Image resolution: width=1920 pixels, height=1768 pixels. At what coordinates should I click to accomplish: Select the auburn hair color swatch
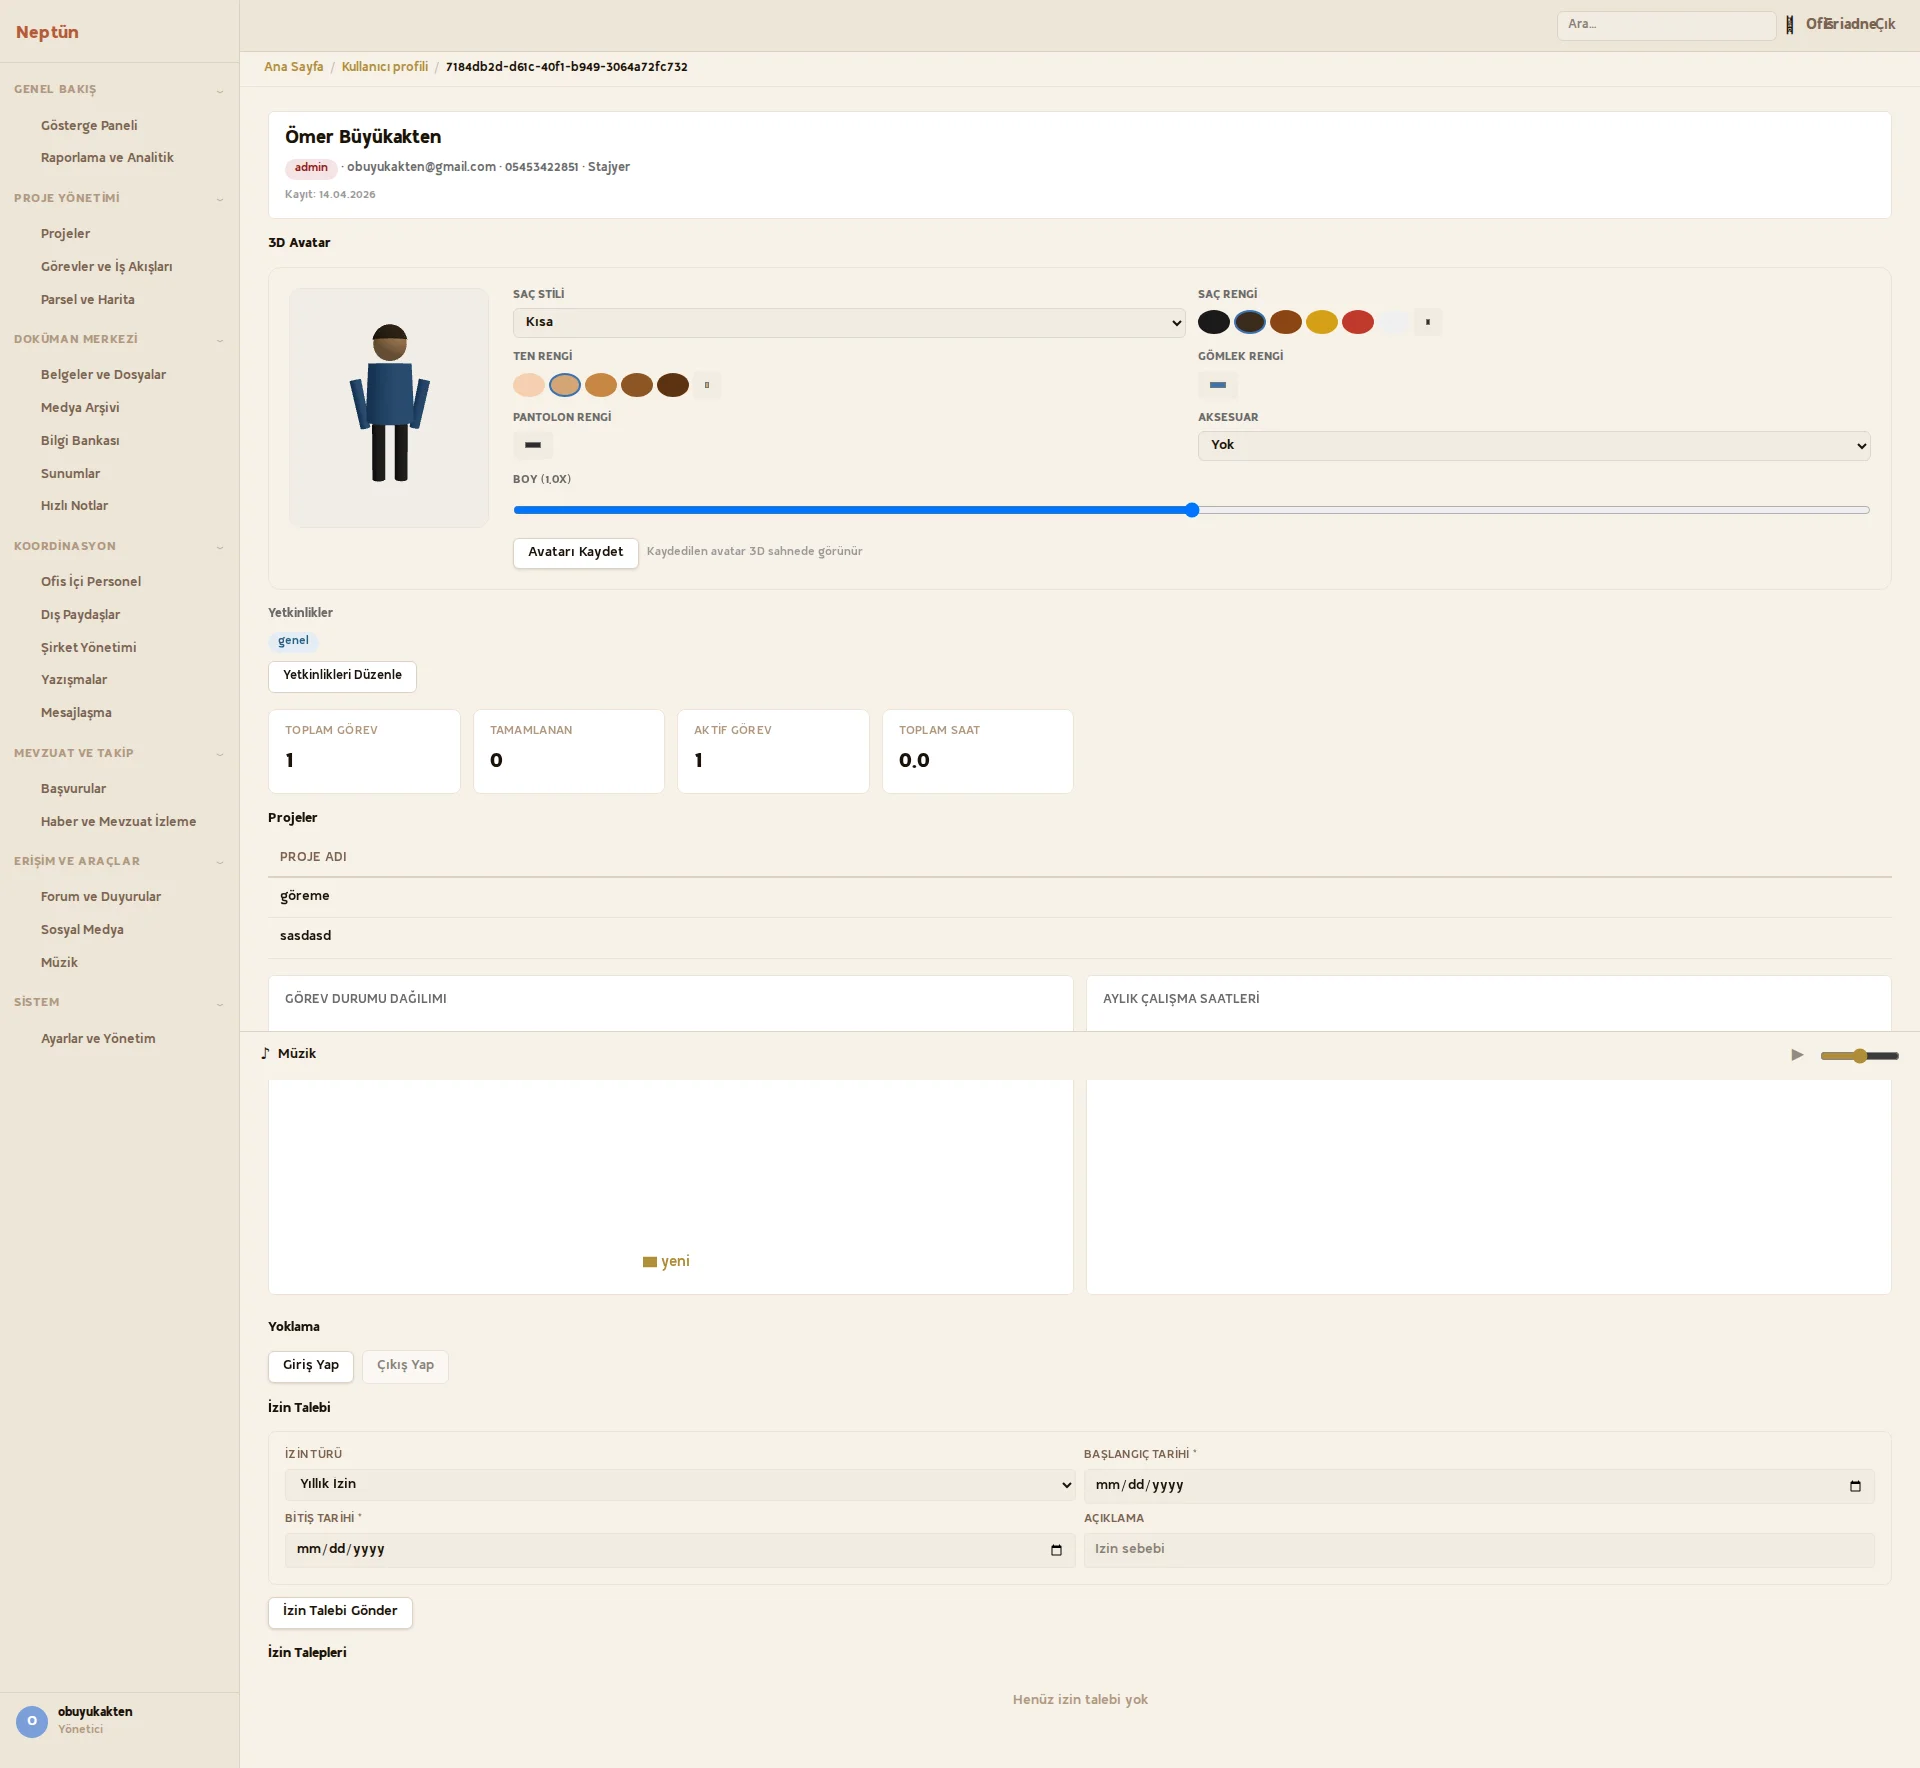pos(1286,322)
